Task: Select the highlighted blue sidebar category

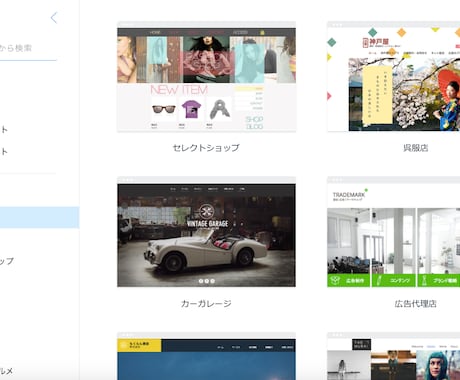Action: point(39,217)
